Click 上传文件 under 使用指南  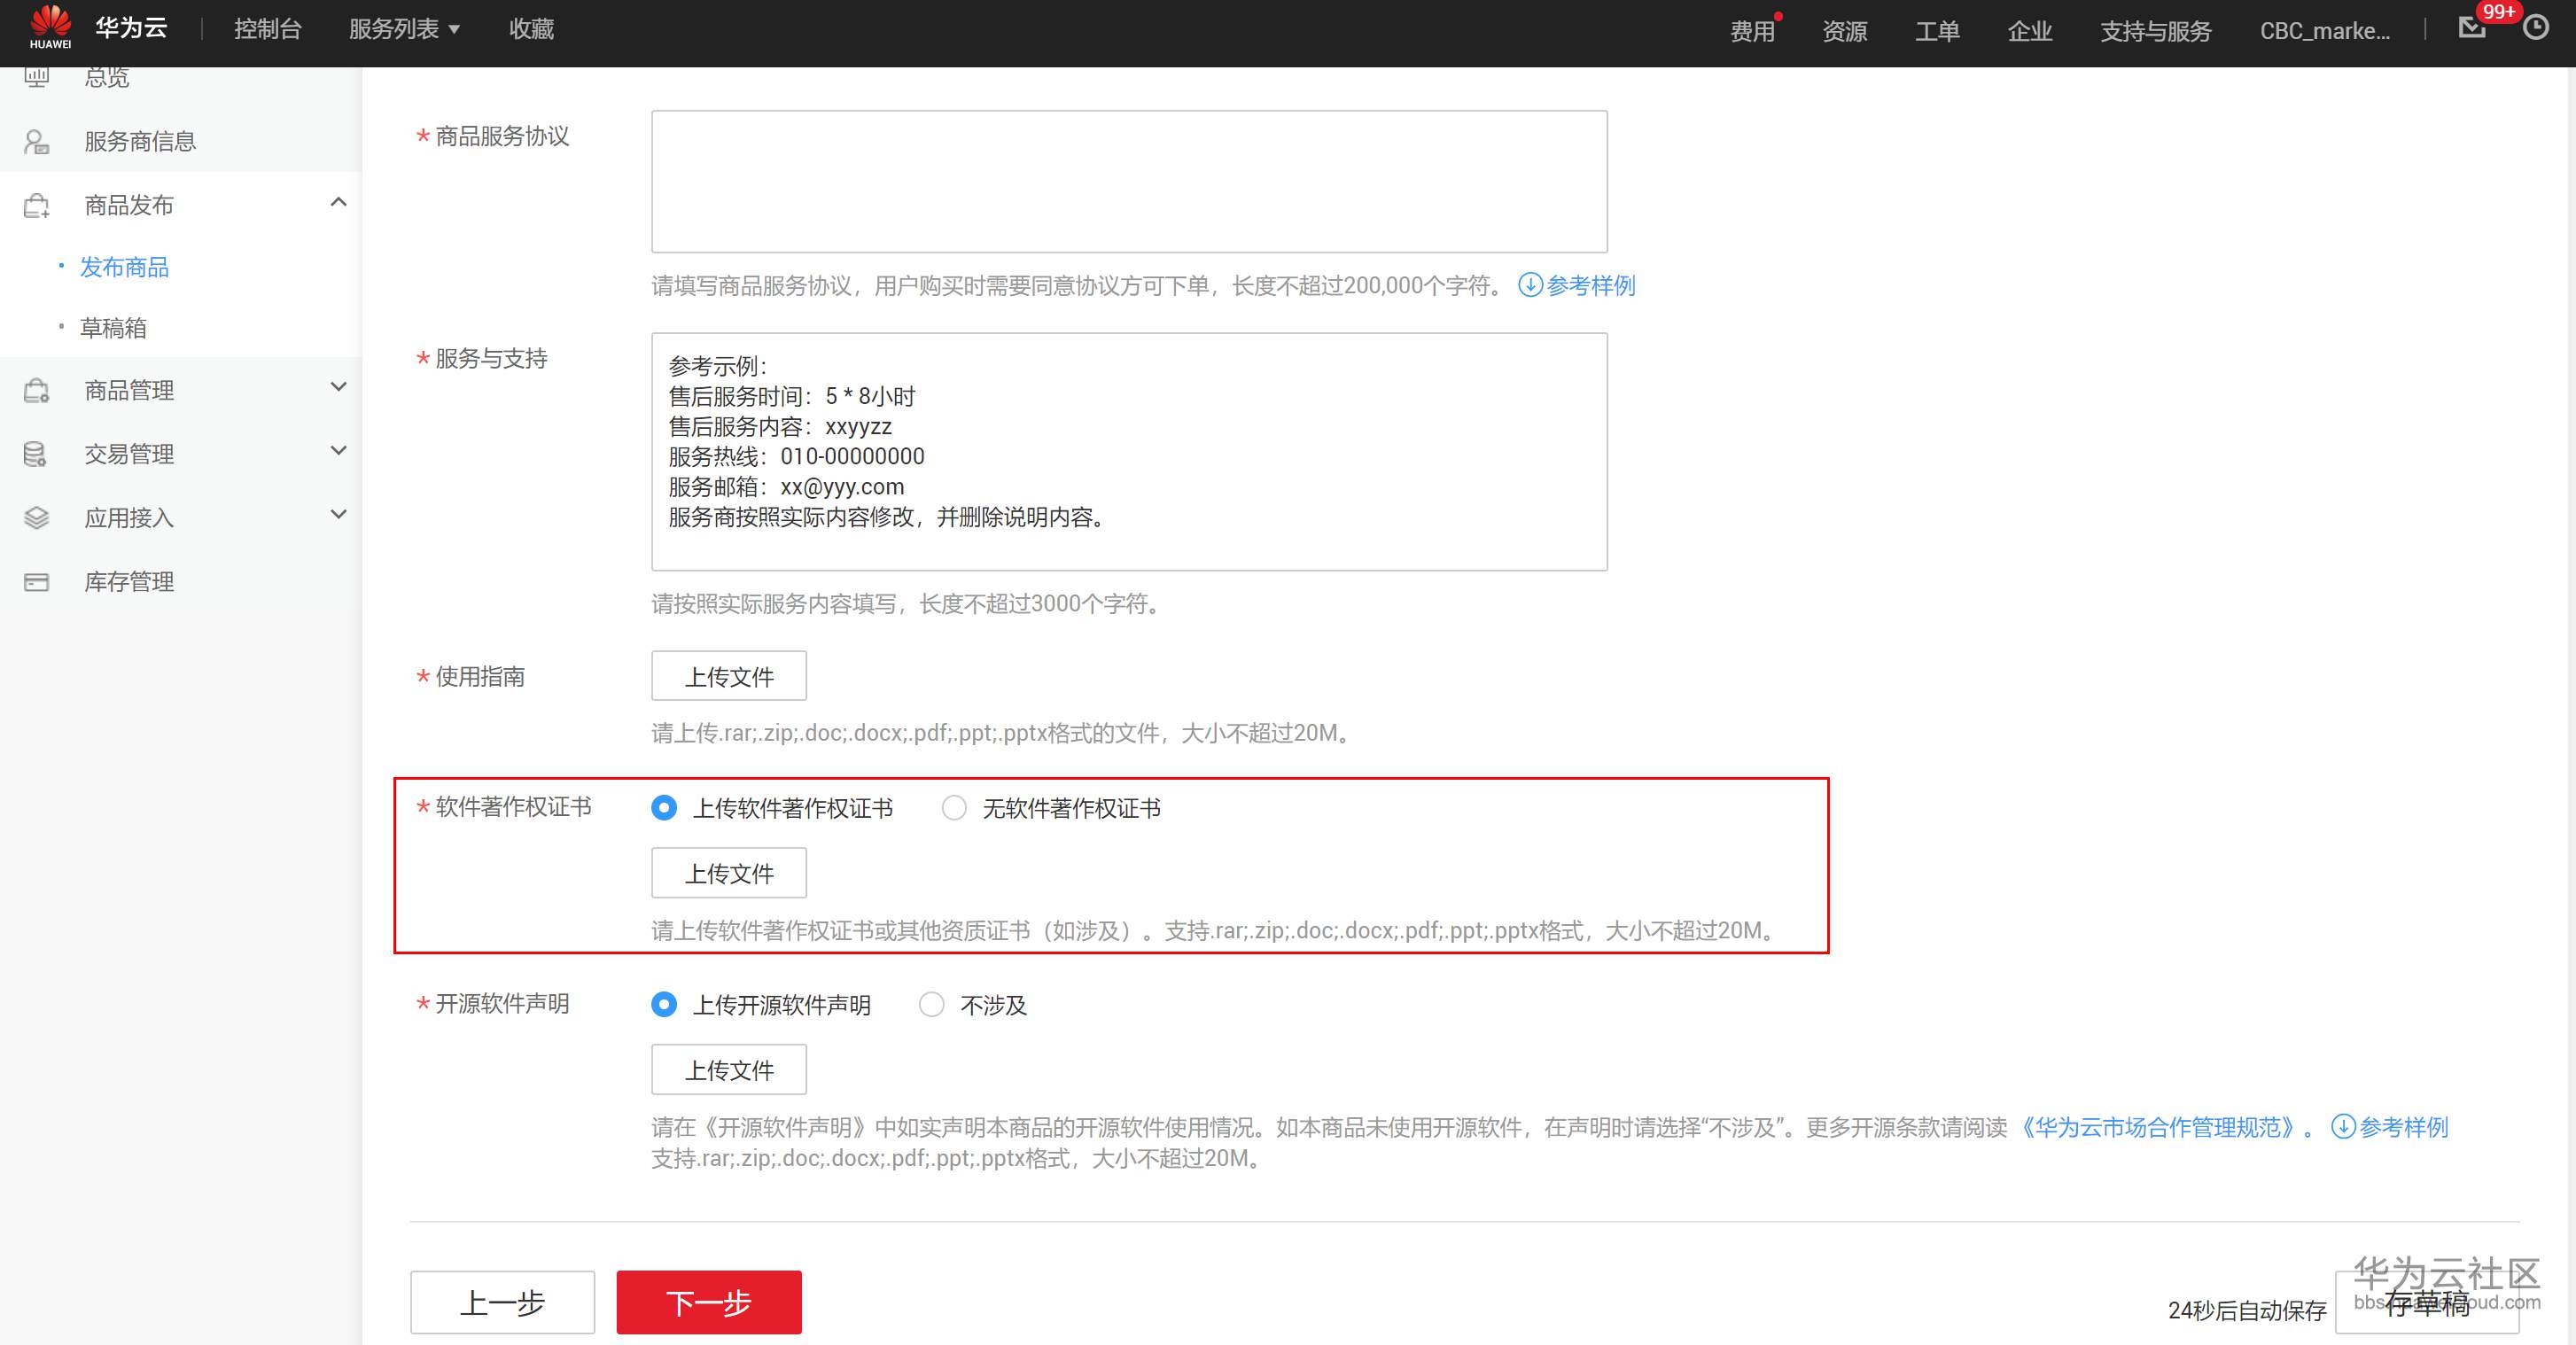pos(728,677)
